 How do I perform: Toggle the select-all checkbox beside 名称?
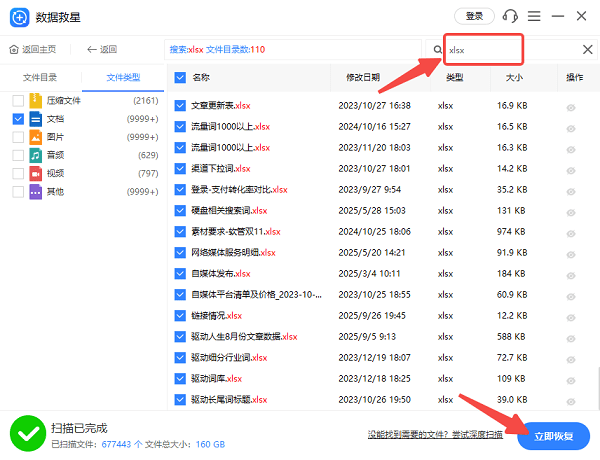point(180,77)
